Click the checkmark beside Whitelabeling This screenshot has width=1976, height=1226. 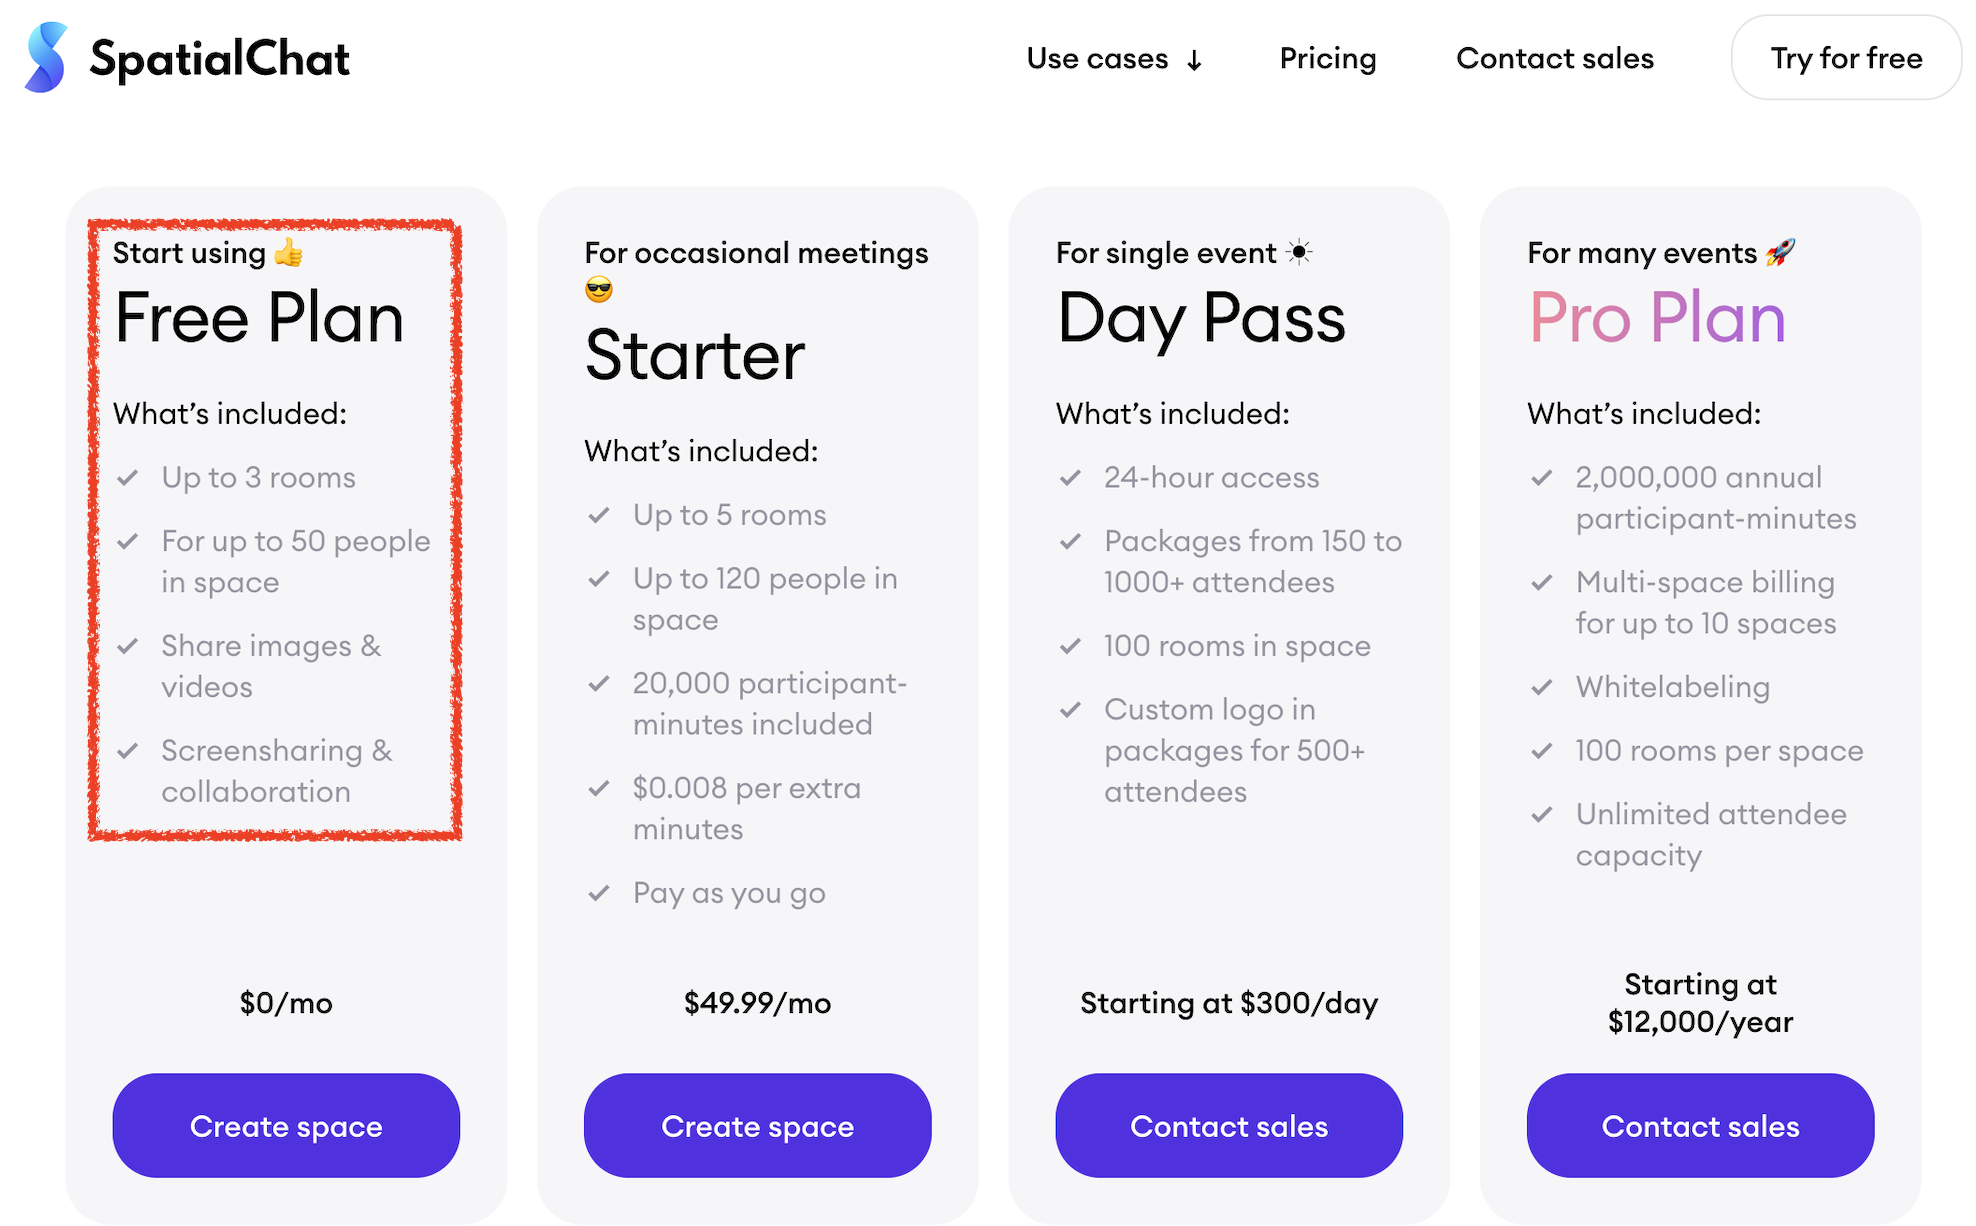tap(1542, 687)
